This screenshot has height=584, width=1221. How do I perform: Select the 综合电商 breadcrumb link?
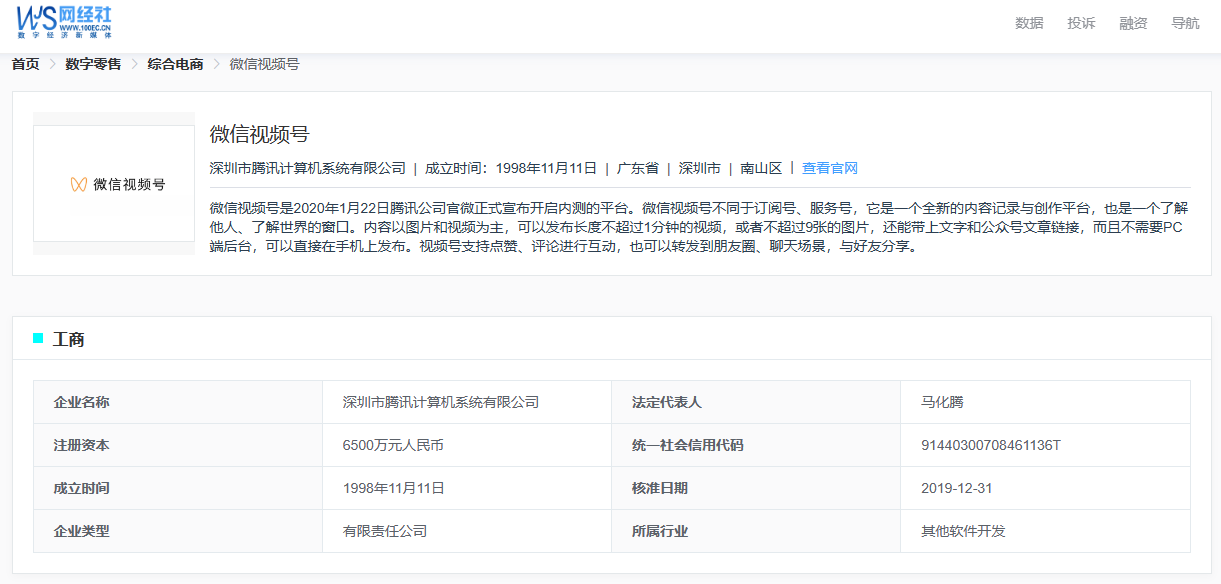(175, 64)
